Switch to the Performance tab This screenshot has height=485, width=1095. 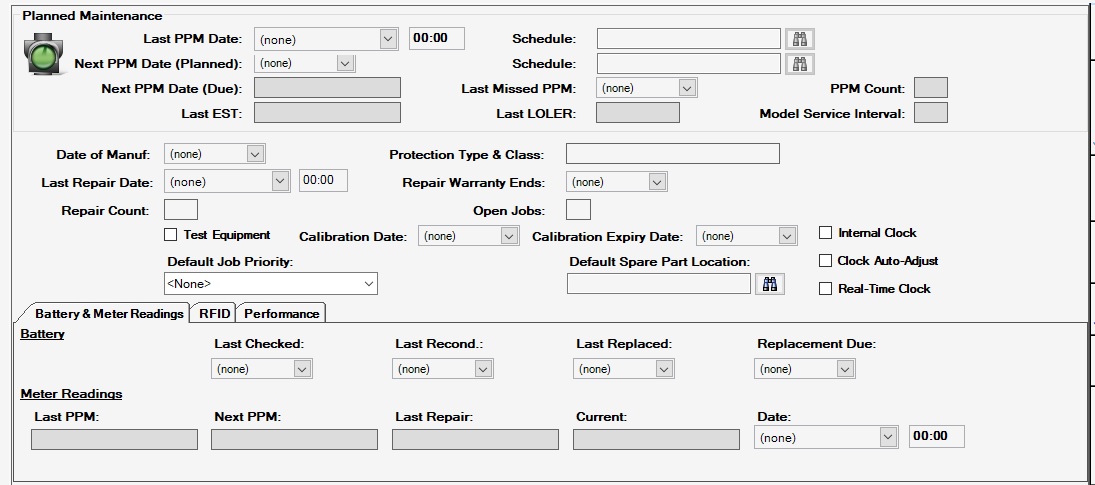(x=281, y=313)
